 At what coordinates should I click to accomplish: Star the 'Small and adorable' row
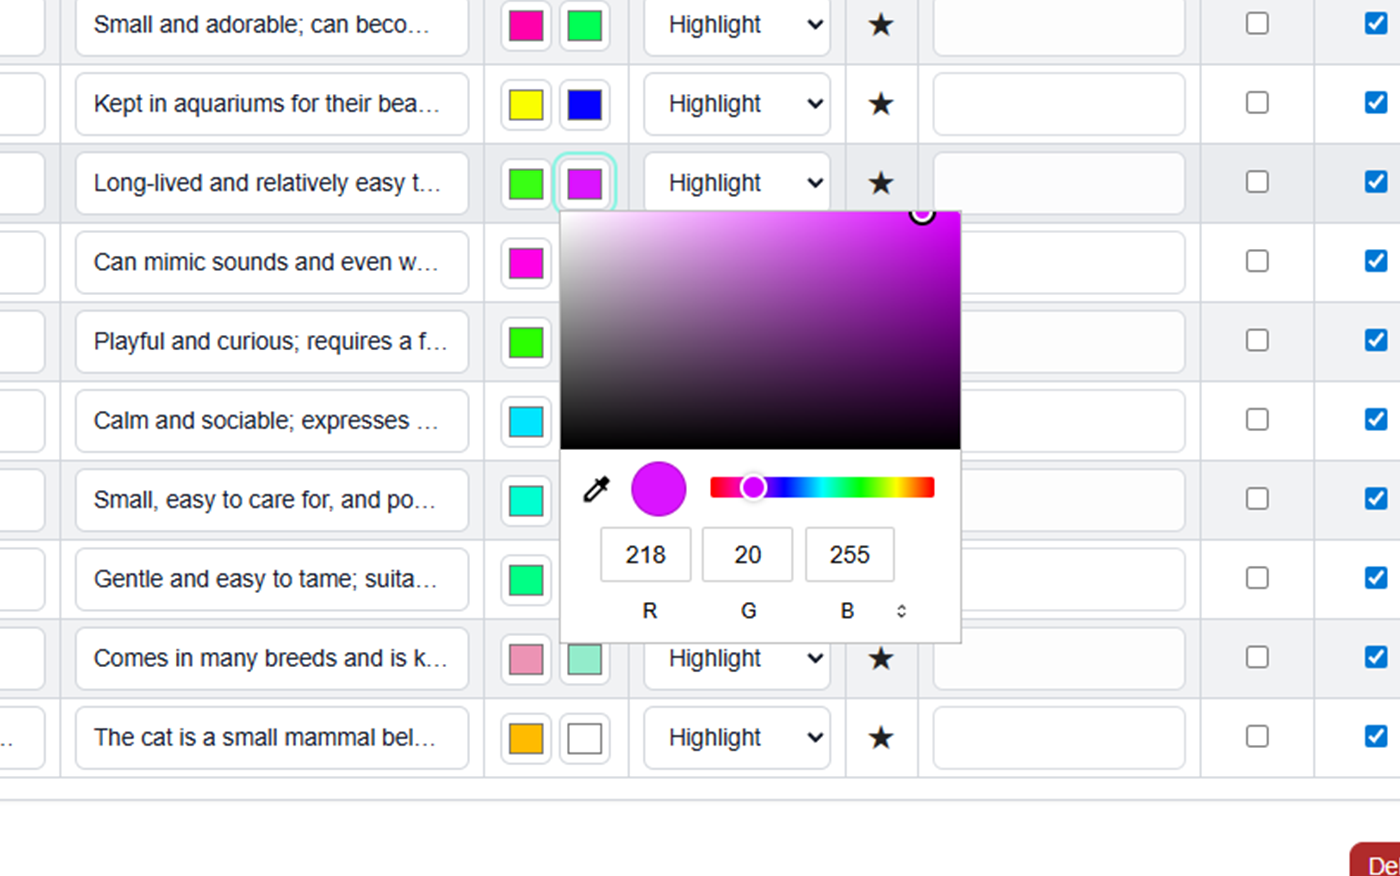coord(881,25)
